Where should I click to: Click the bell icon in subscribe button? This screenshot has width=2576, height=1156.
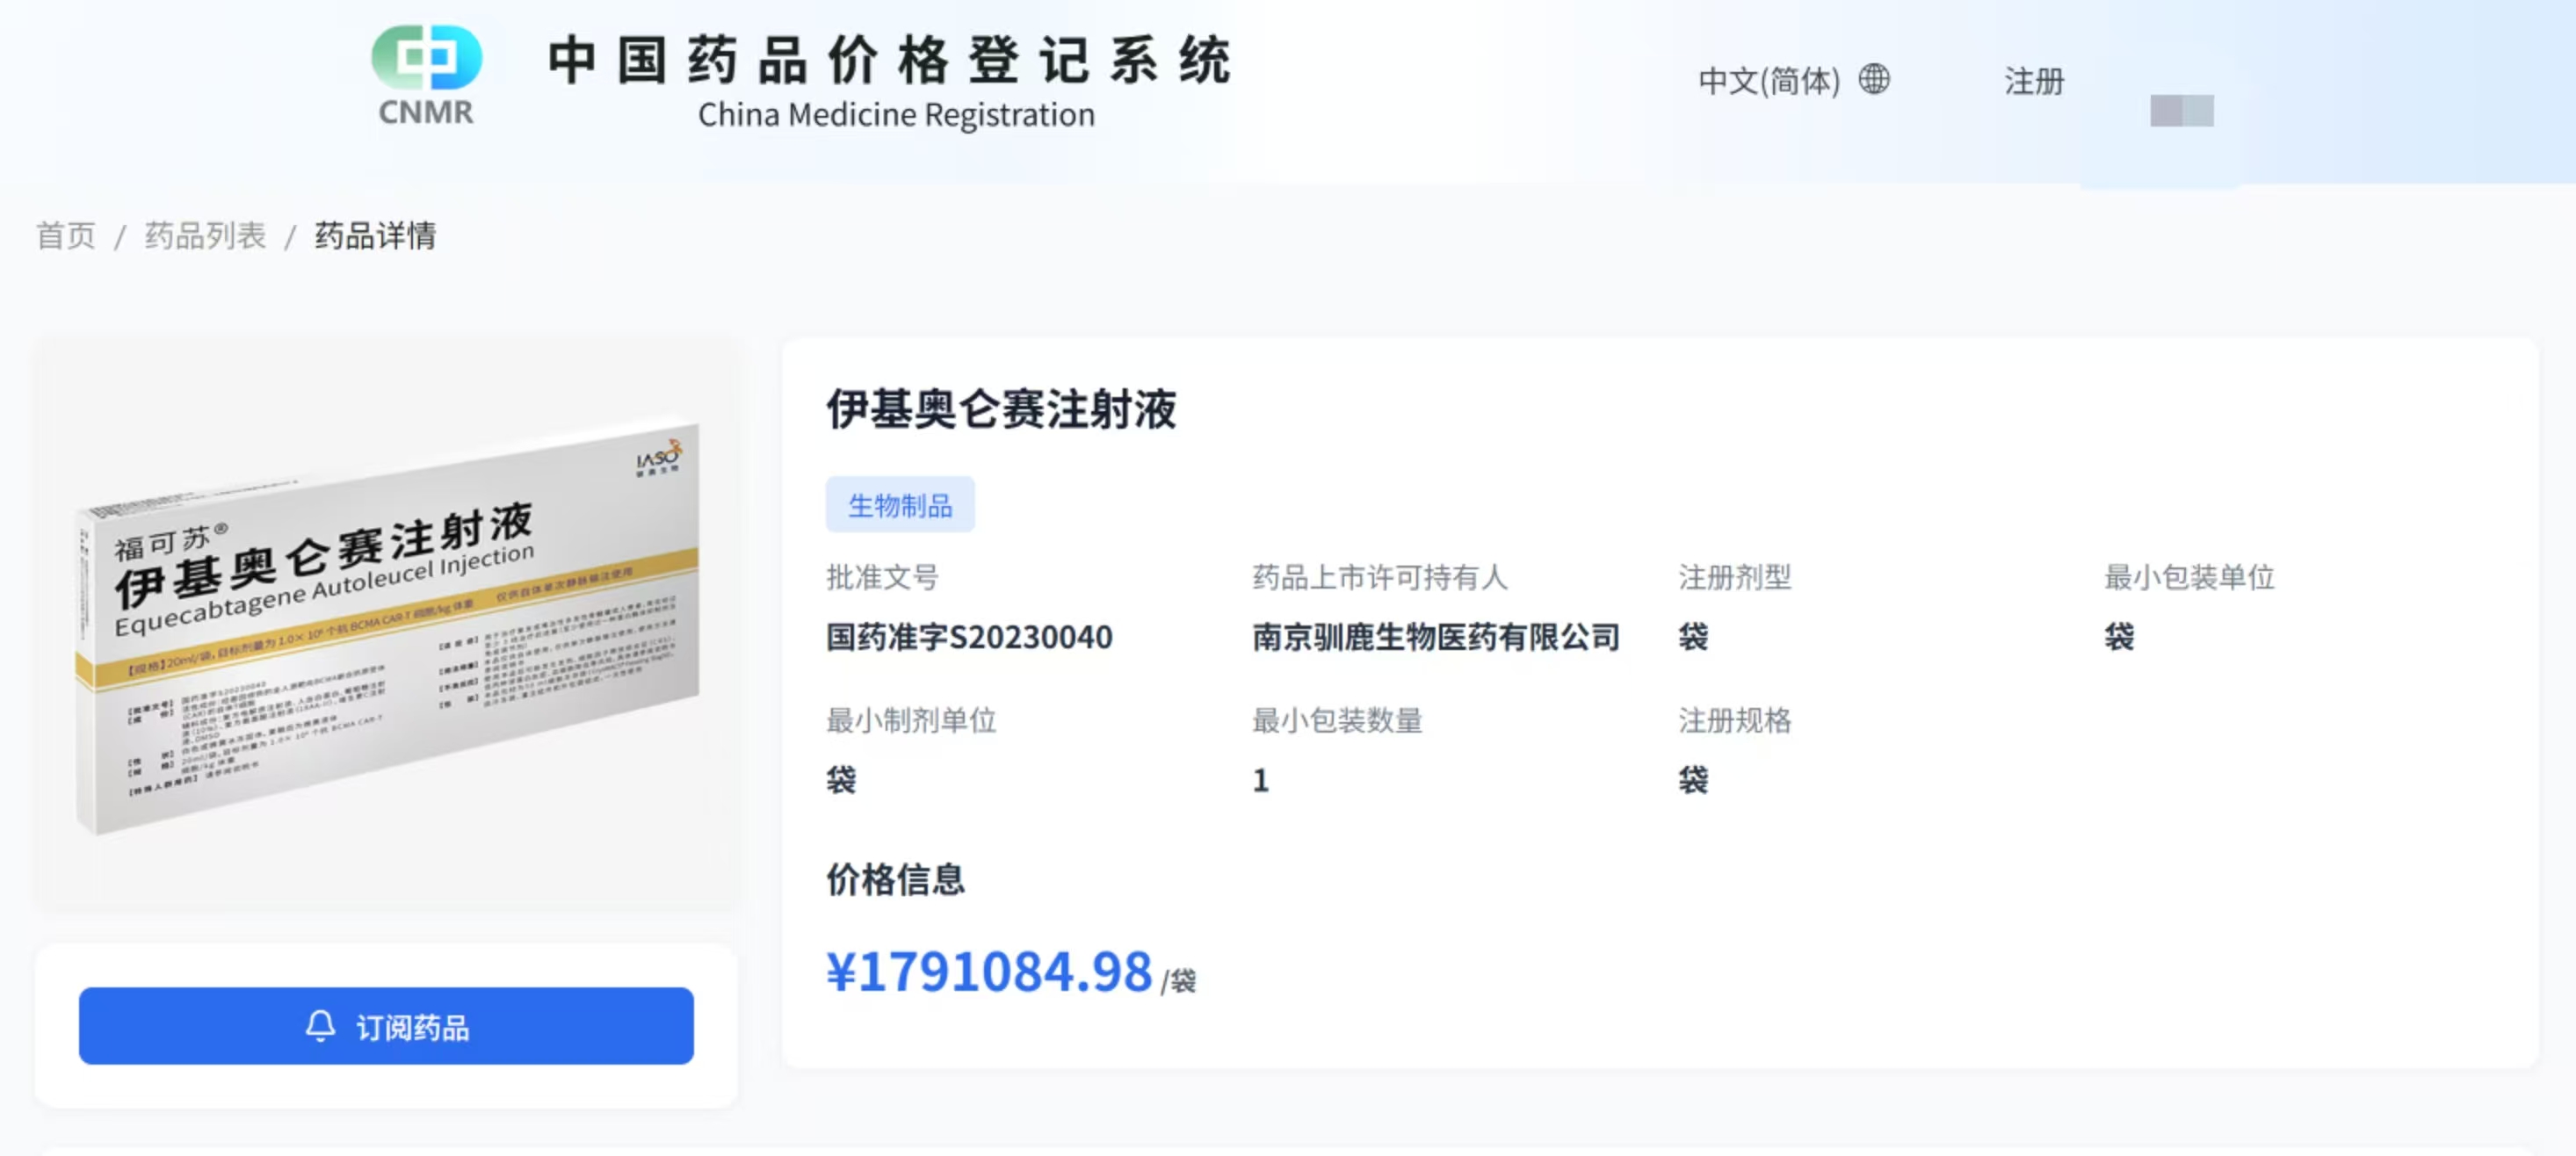321,1026
